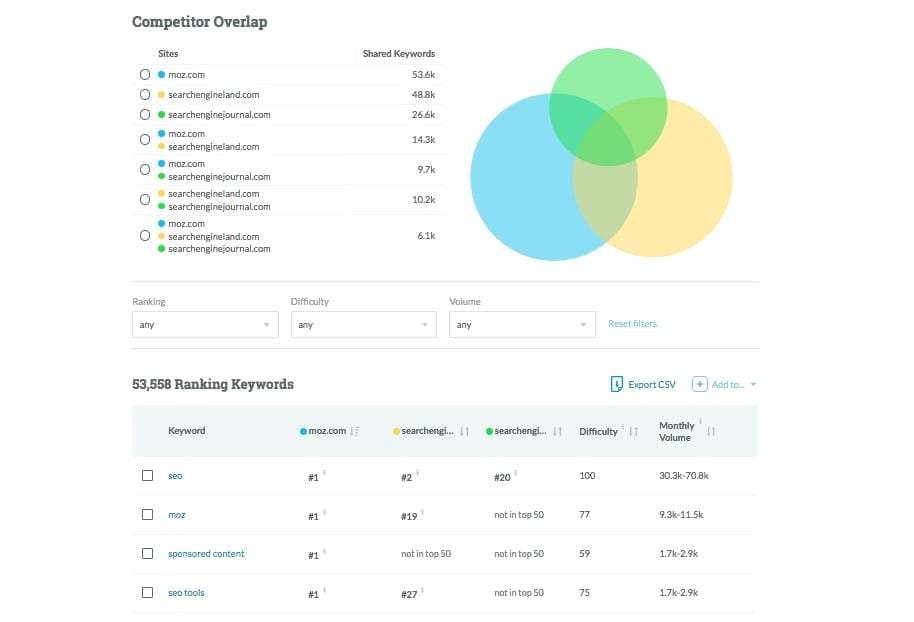Open the Ranking filter dropdown
This screenshot has height=622, width=914.
tap(205, 324)
